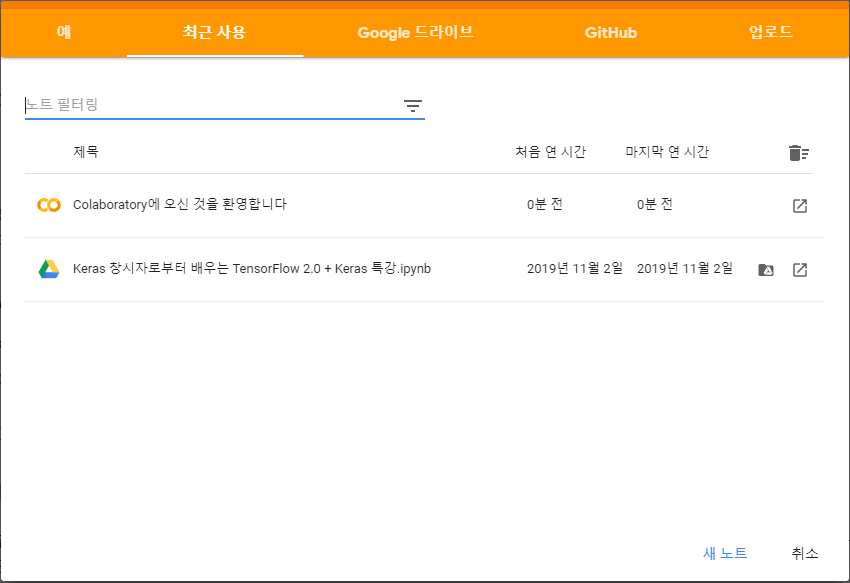Click first-opened date 2019년 11월 2일 of Keras row

[x=575, y=268]
